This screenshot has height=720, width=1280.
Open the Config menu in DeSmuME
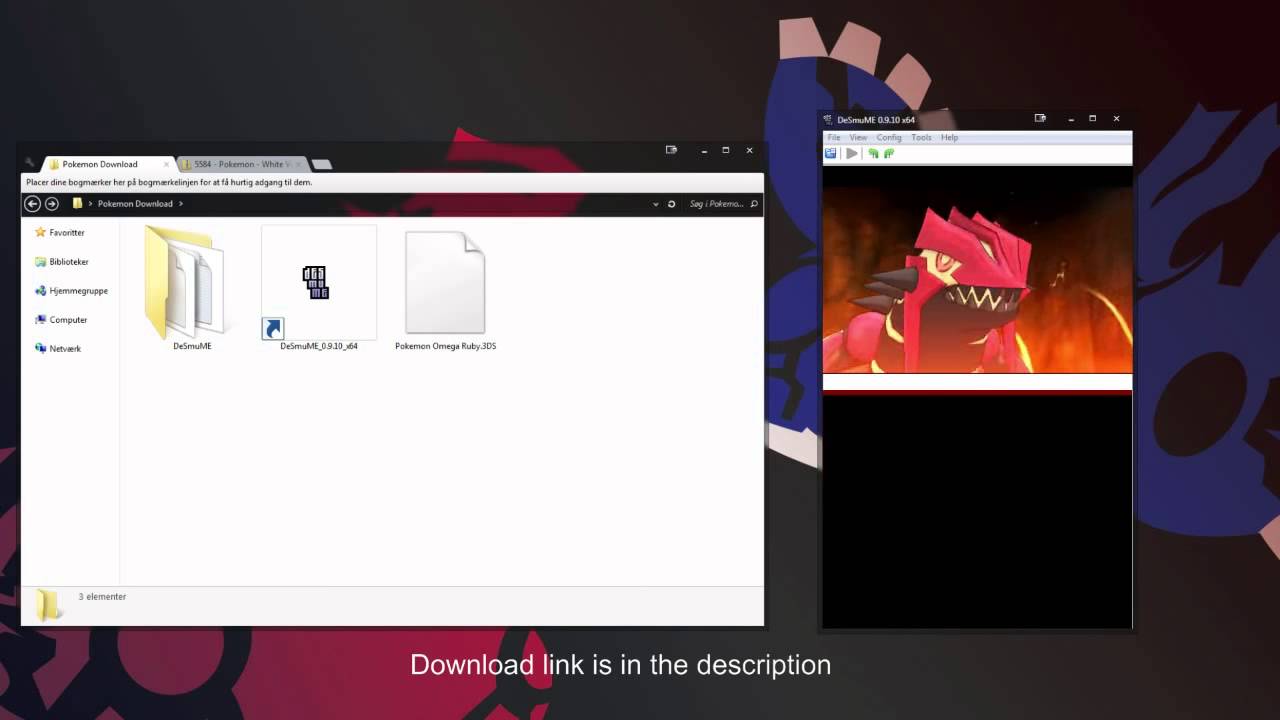(x=889, y=137)
